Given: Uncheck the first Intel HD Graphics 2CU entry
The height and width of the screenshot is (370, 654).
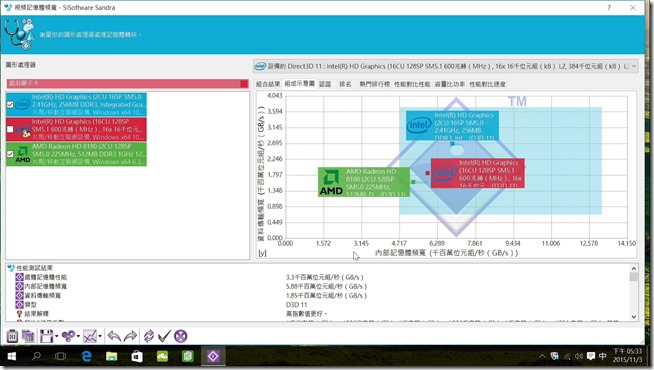Looking at the screenshot, I should pyautogui.click(x=10, y=104).
